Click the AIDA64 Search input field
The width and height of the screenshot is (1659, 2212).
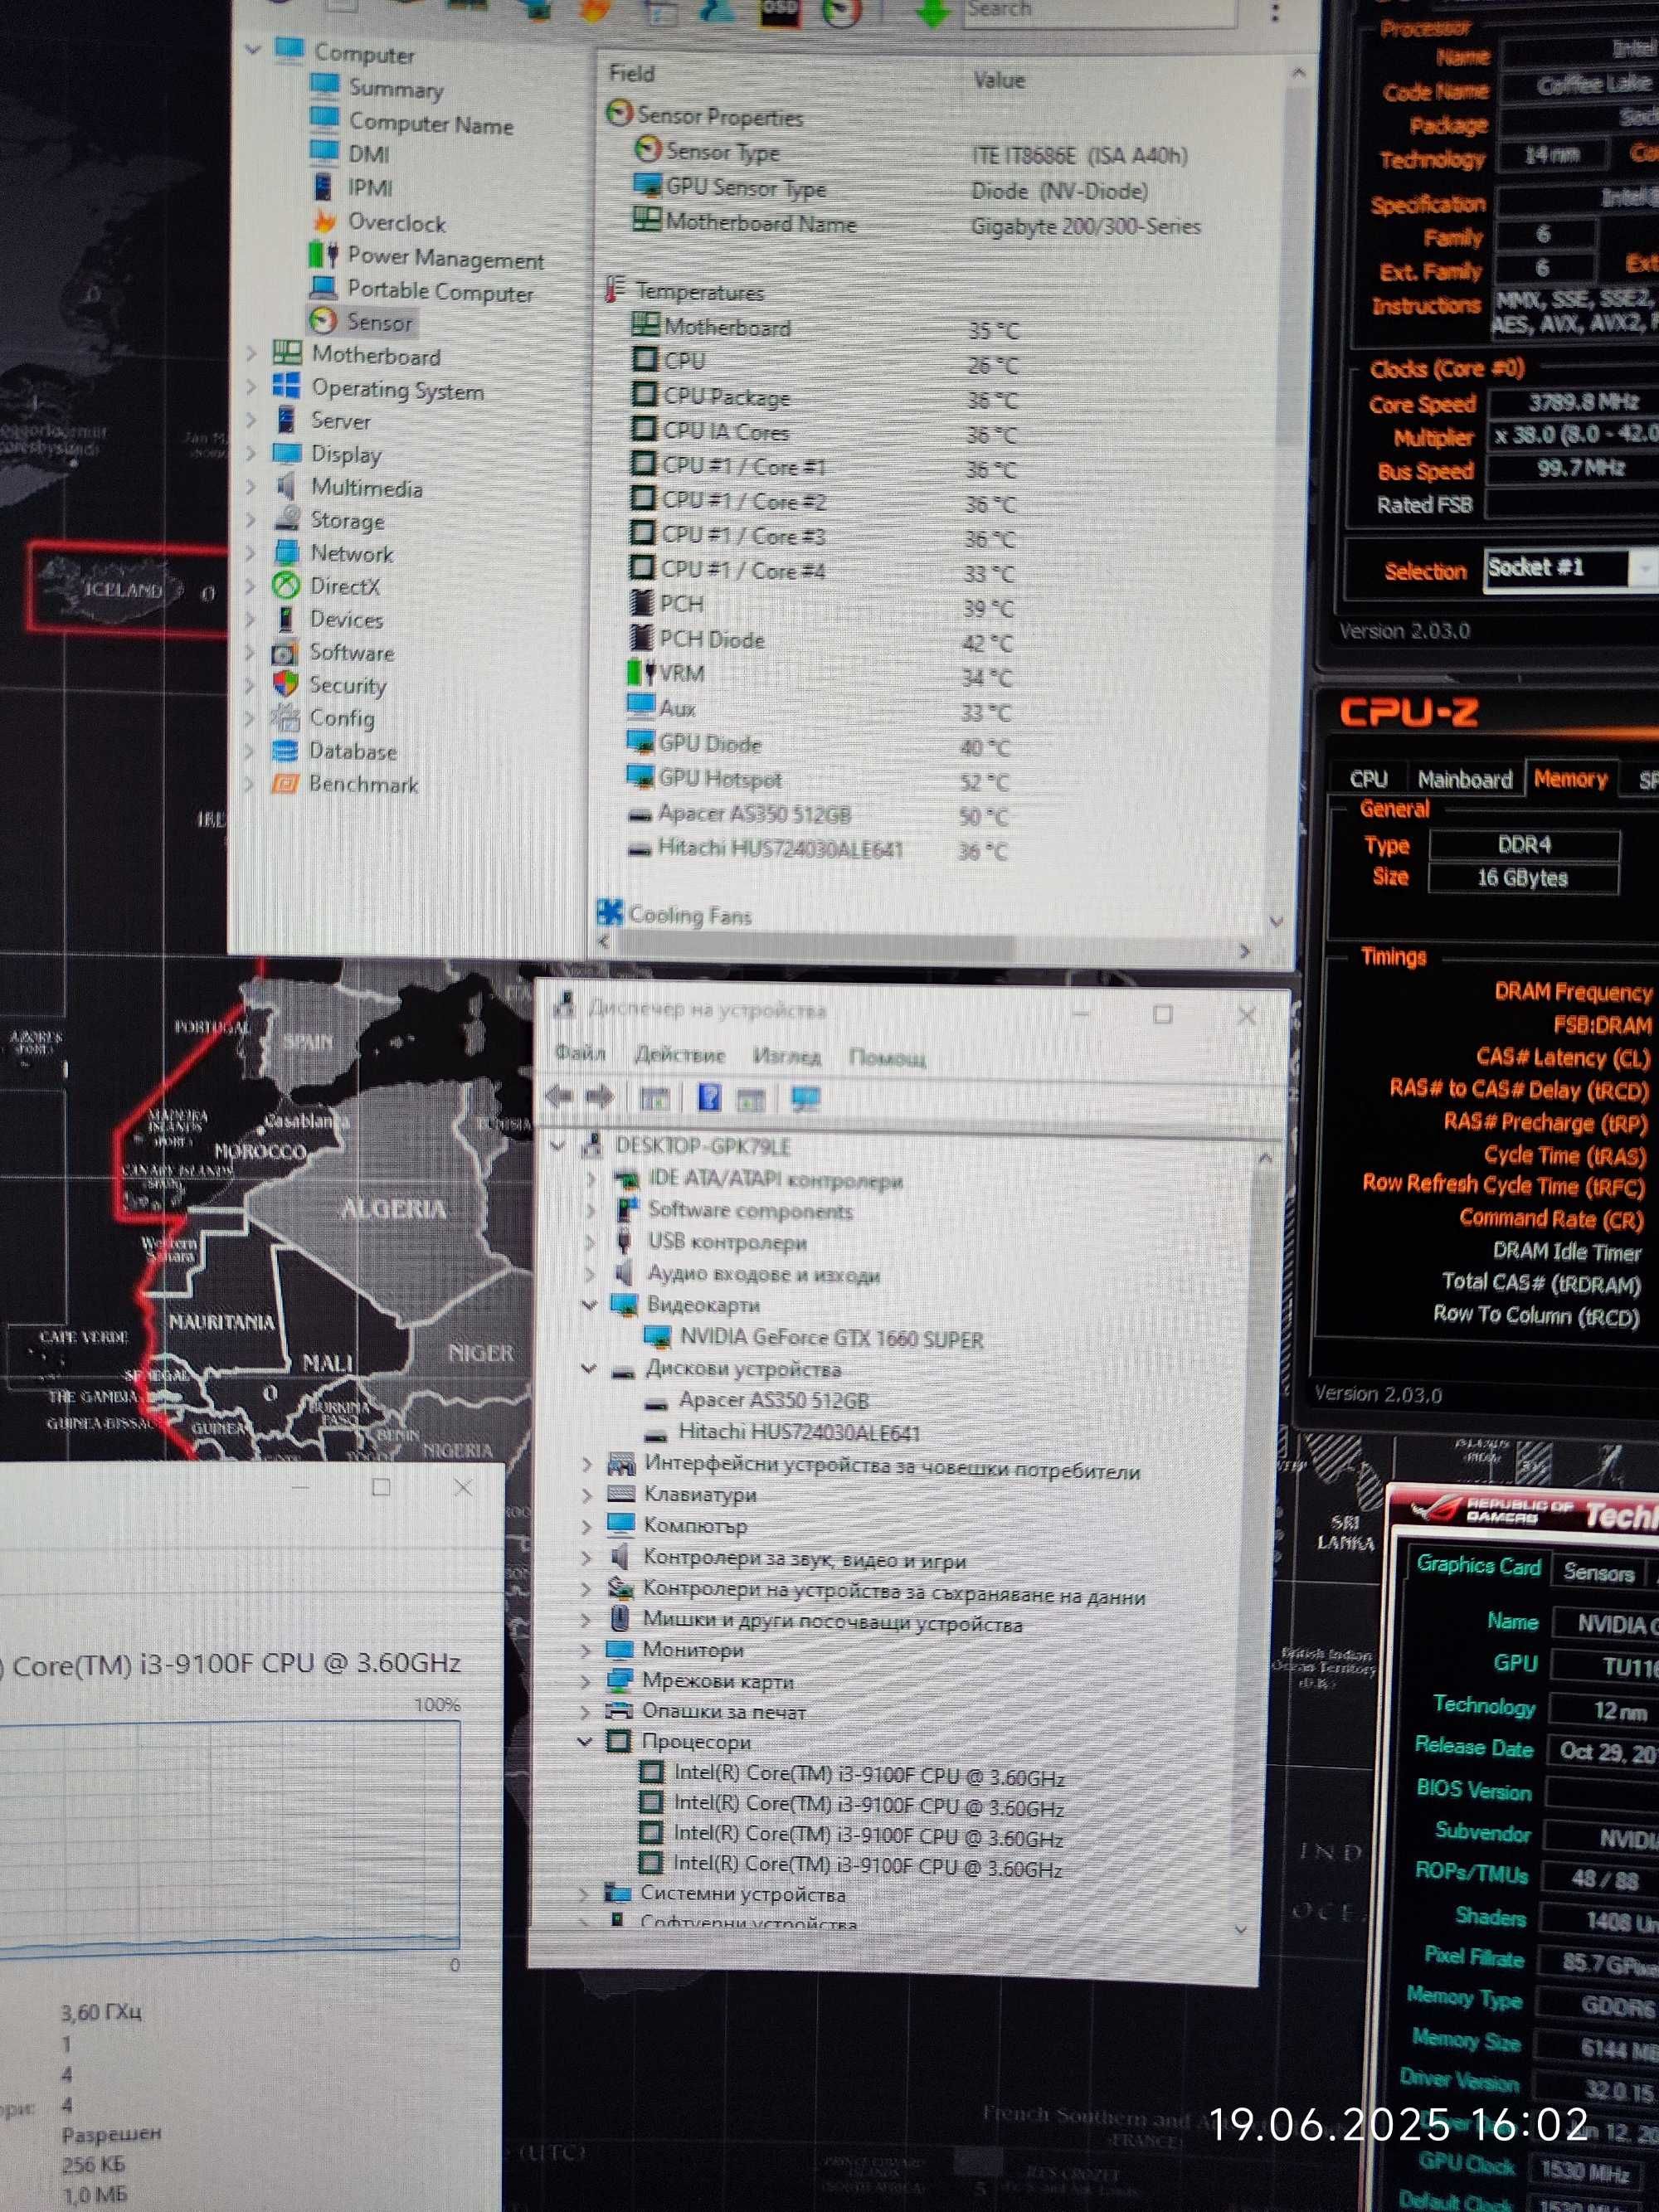click(1100, 11)
